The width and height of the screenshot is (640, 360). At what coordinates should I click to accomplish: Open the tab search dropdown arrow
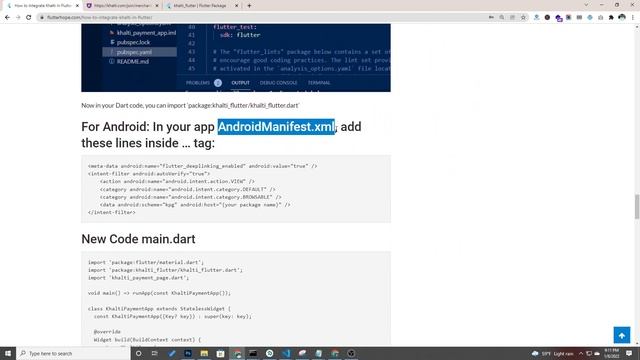[586, 5]
